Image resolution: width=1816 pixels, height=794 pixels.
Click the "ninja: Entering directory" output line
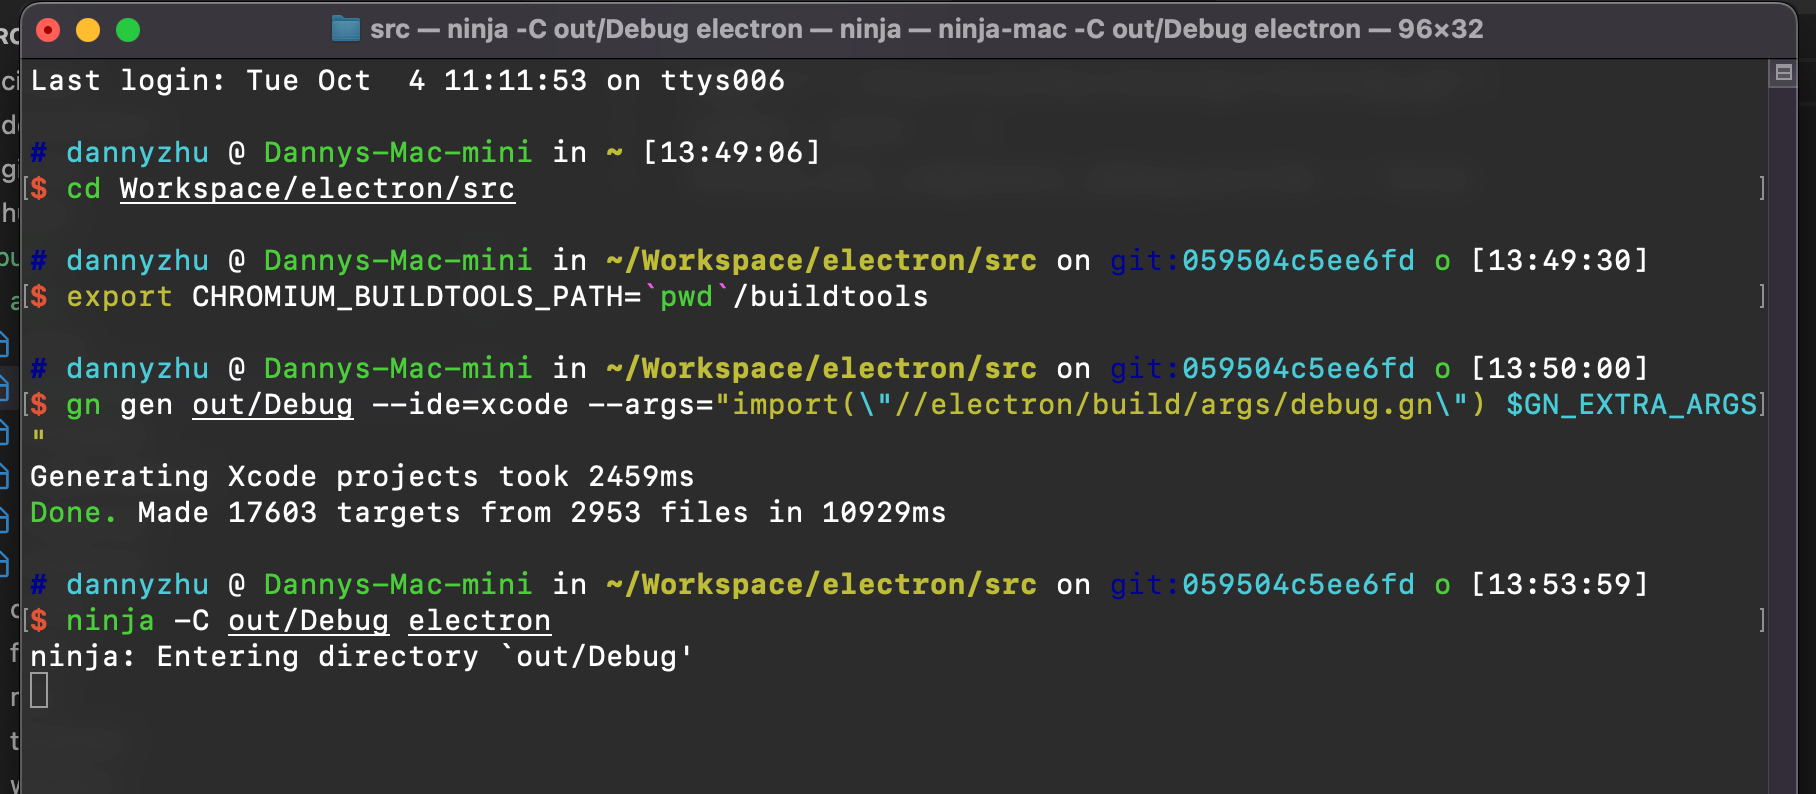click(362, 657)
